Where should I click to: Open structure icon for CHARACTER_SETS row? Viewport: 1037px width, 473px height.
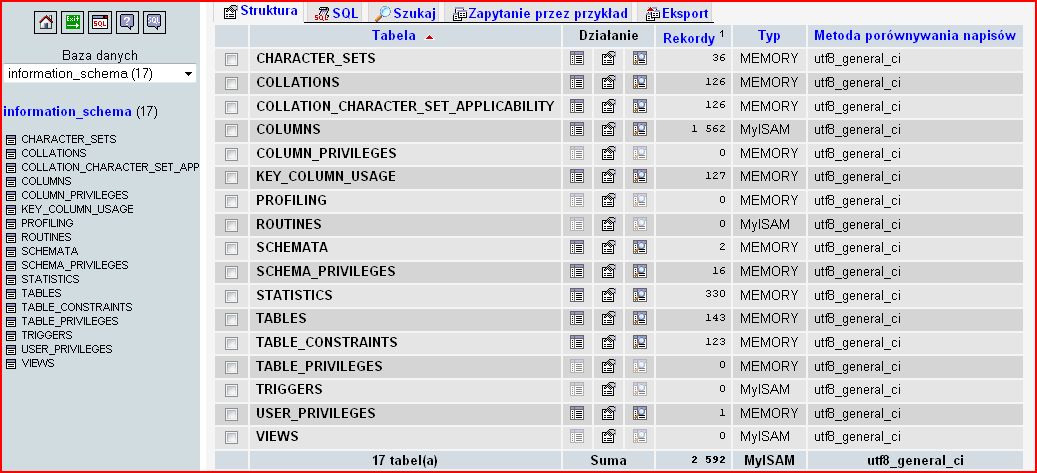coord(608,59)
